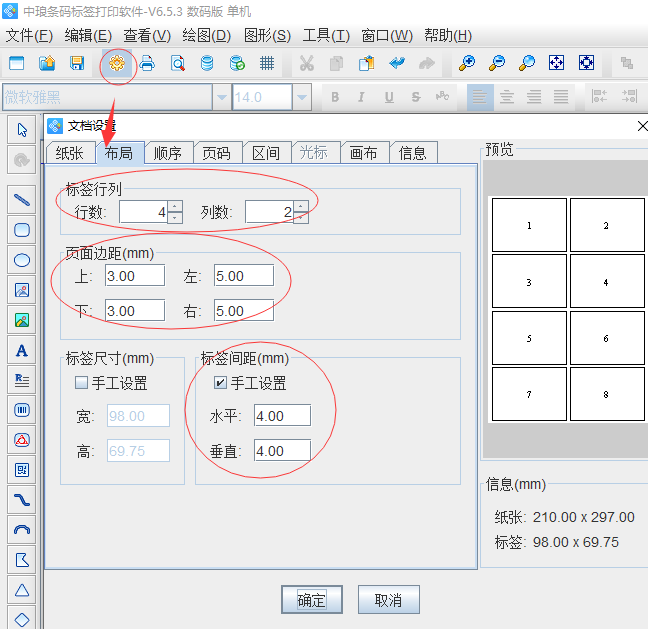The image size is (648, 629).
Task: Select the QR code tool in sidebar
Action: (21, 469)
